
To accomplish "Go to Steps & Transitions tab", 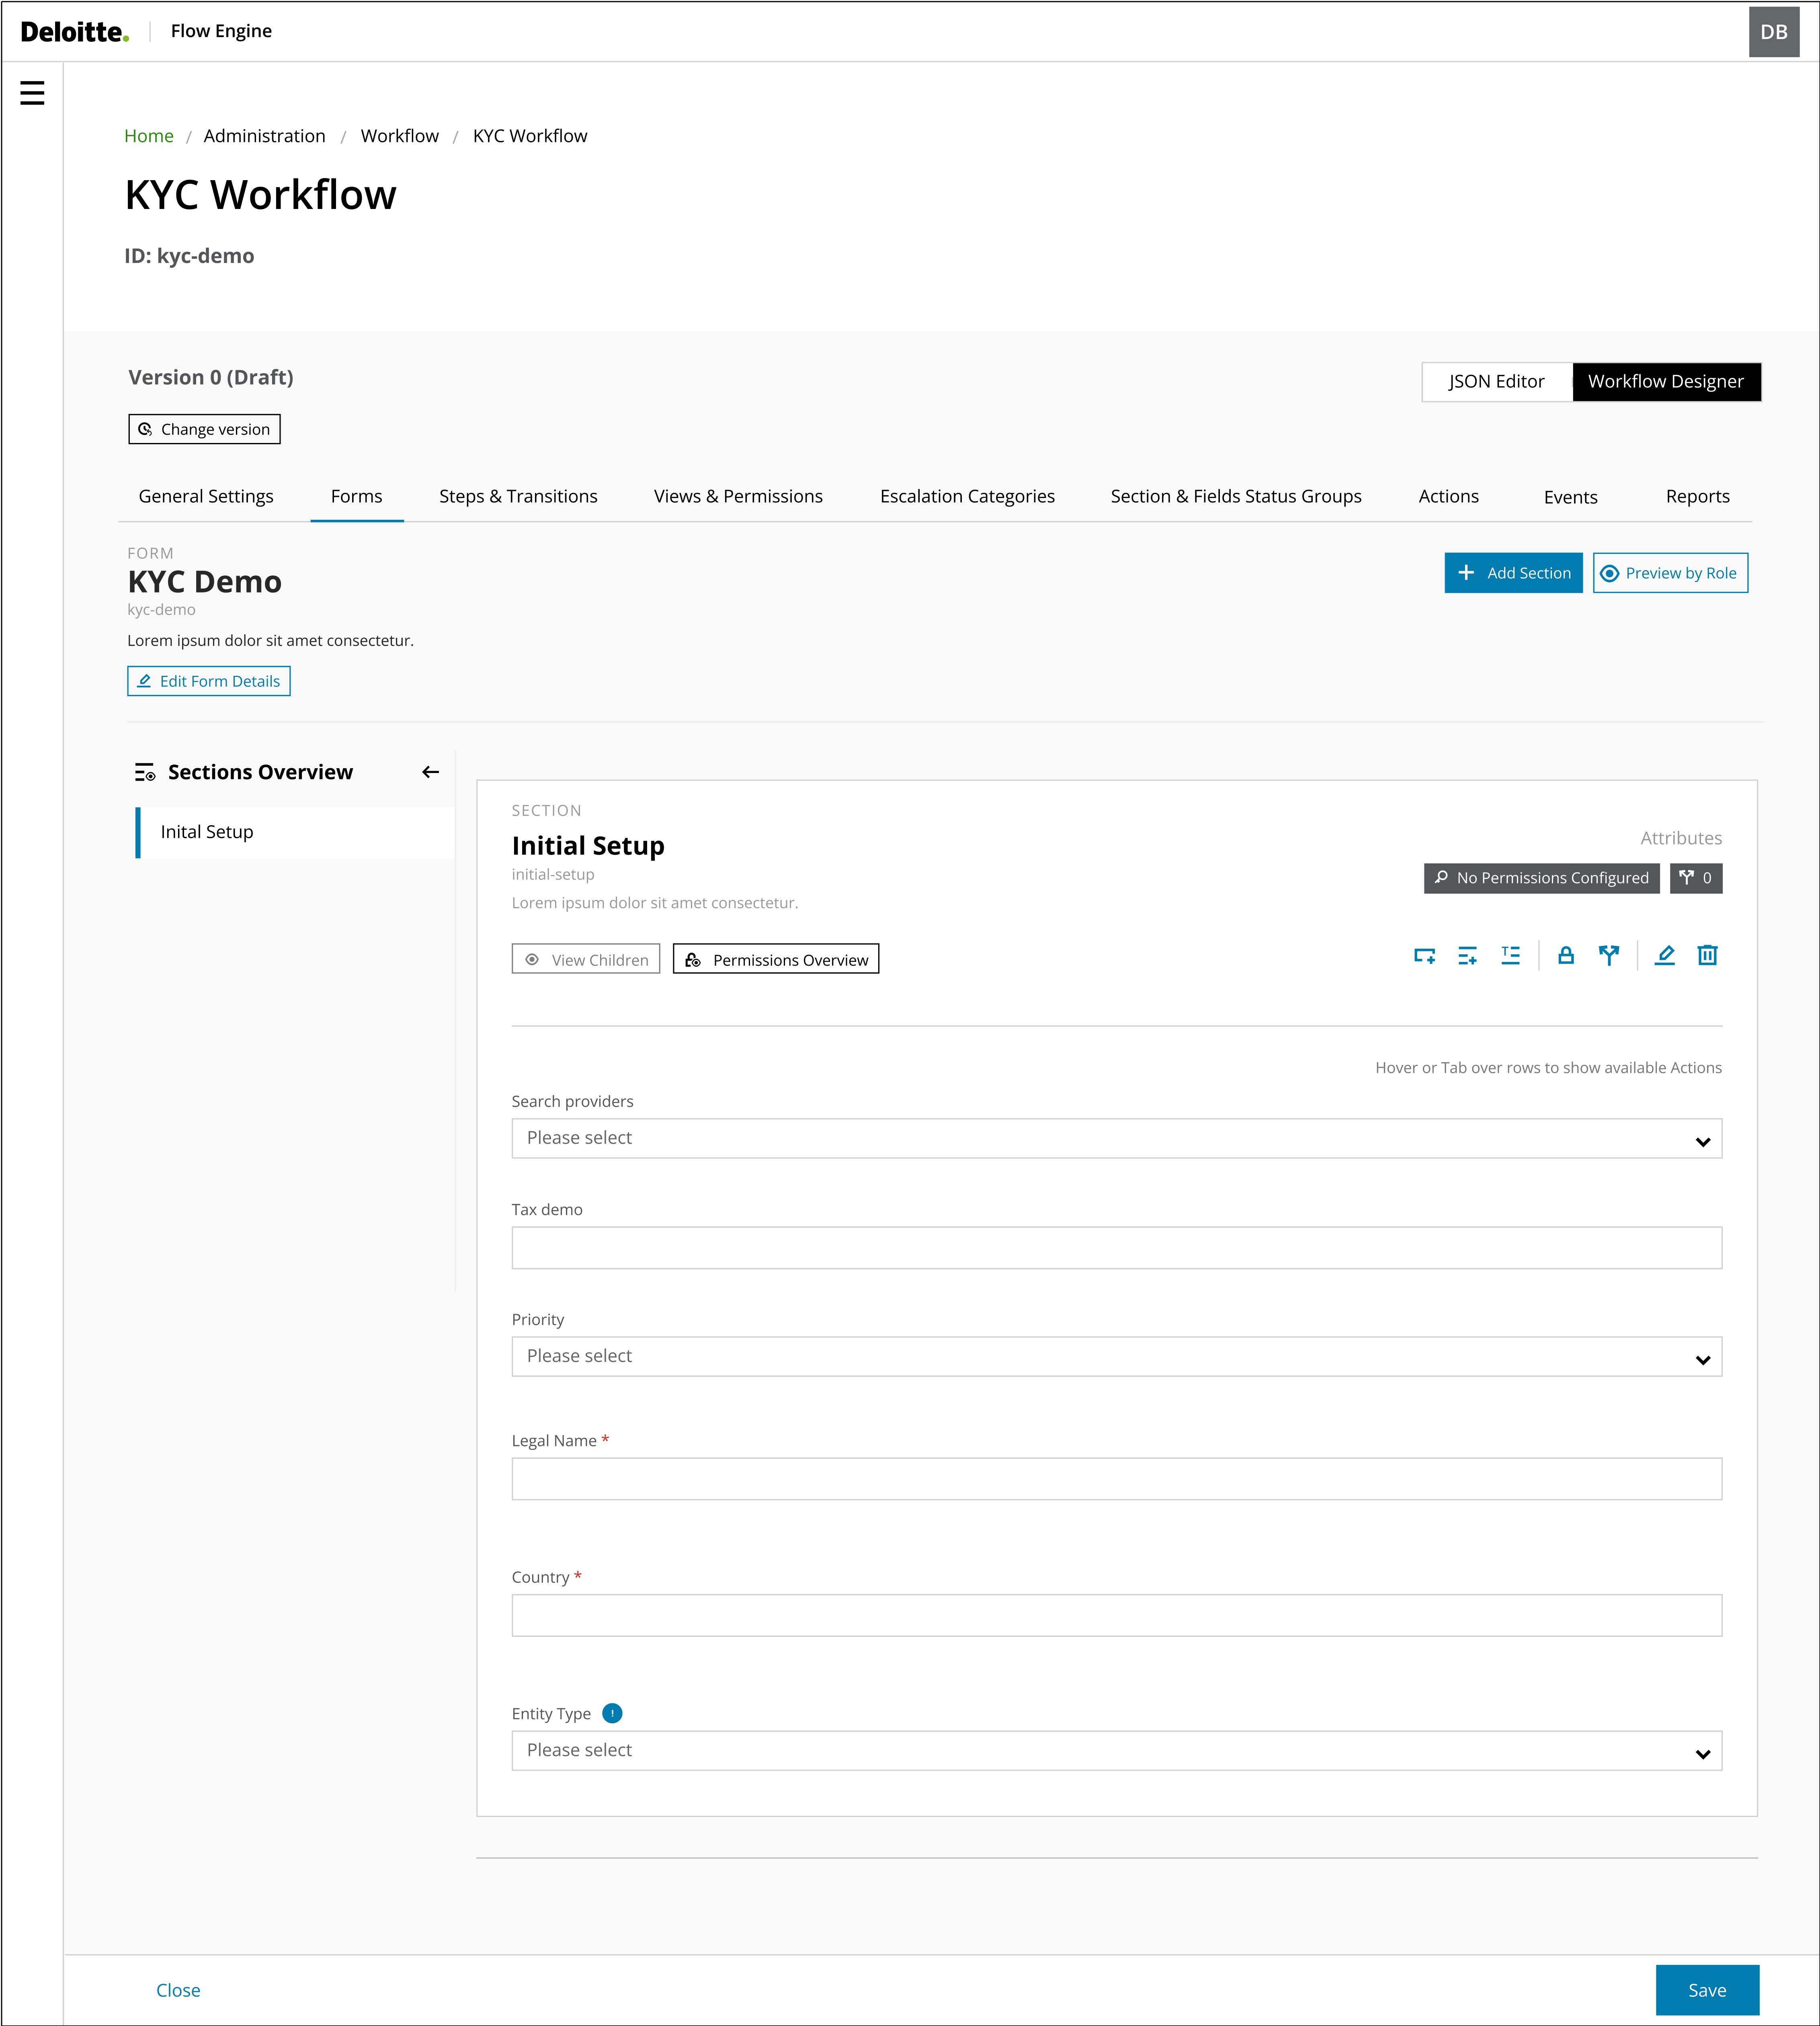I will (x=518, y=496).
